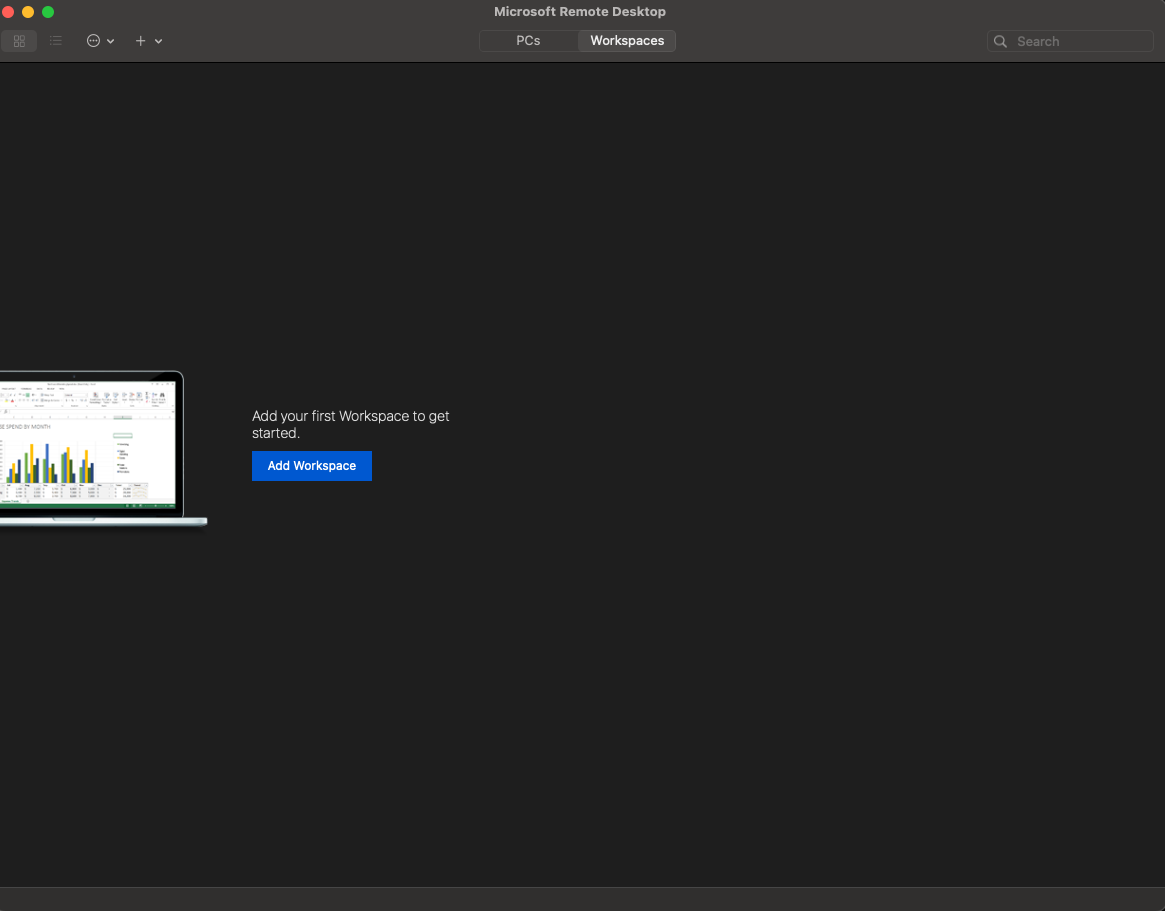Click the 'Add your first Workspace' text
Viewport: 1165px width, 911px height.
tap(350, 424)
